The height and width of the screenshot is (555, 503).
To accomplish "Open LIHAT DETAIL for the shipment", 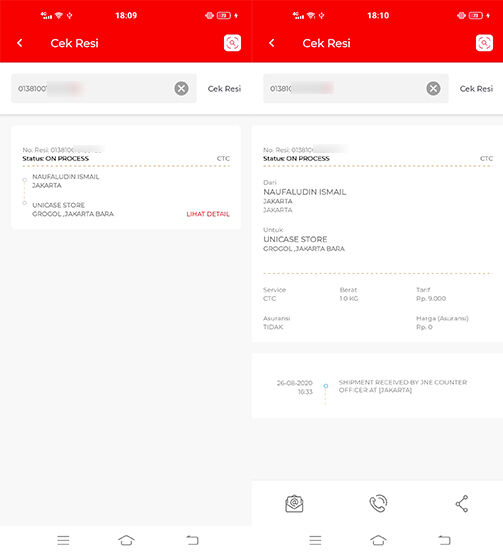I will 208,214.
